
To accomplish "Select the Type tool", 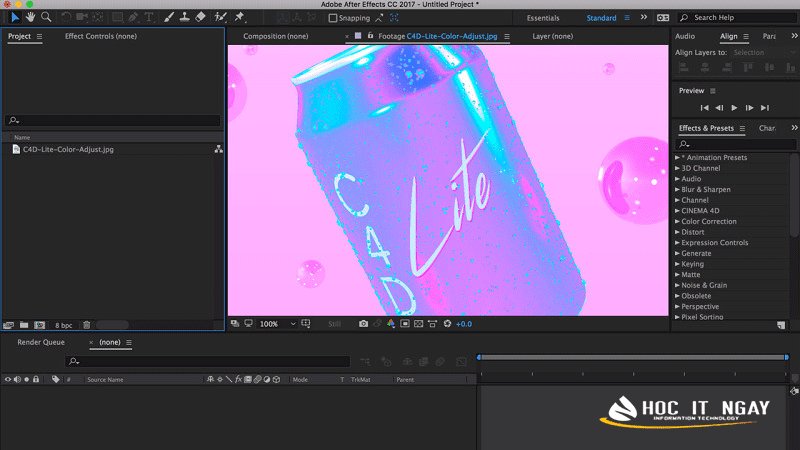I will click(149, 17).
